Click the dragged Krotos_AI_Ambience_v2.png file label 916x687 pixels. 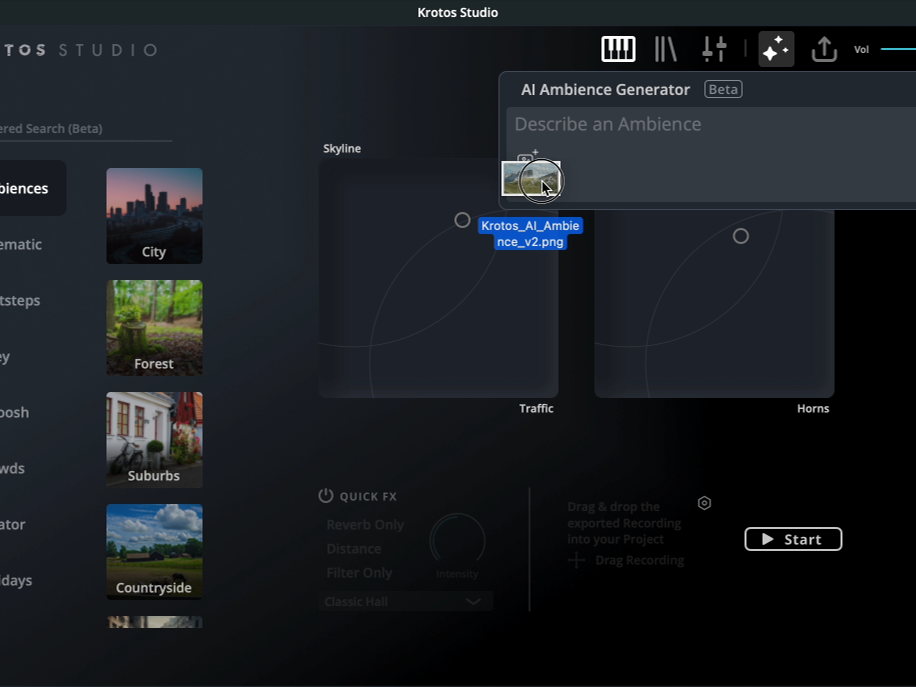[530, 234]
